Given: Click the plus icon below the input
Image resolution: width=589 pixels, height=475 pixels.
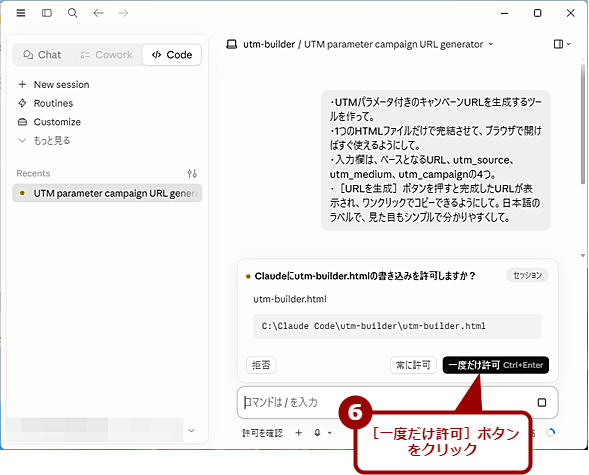Looking at the screenshot, I should pyautogui.click(x=299, y=433).
